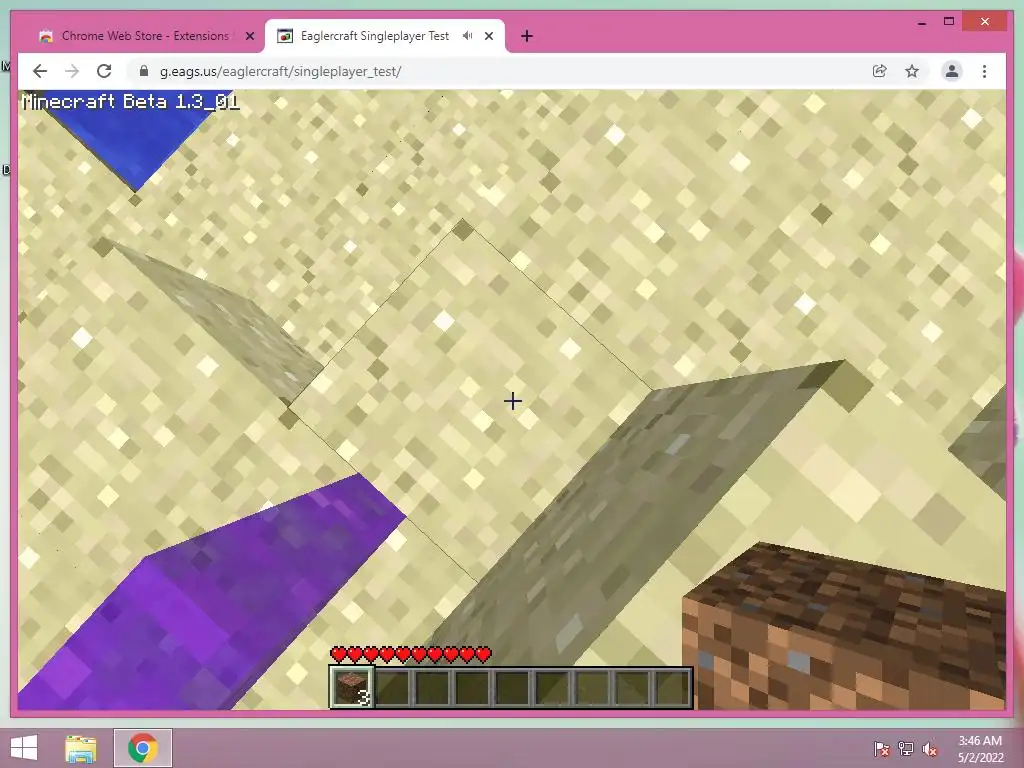Viewport: 1024px width, 768px height.
Task: Open the Chrome three-dot menu
Action: pos(984,71)
